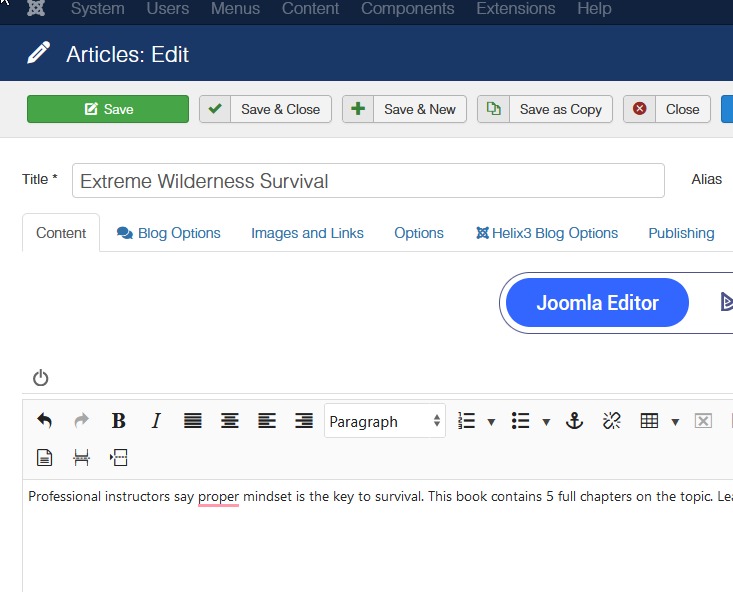
Task: Click the green Save button
Action: pyautogui.click(x=108, y=109)
